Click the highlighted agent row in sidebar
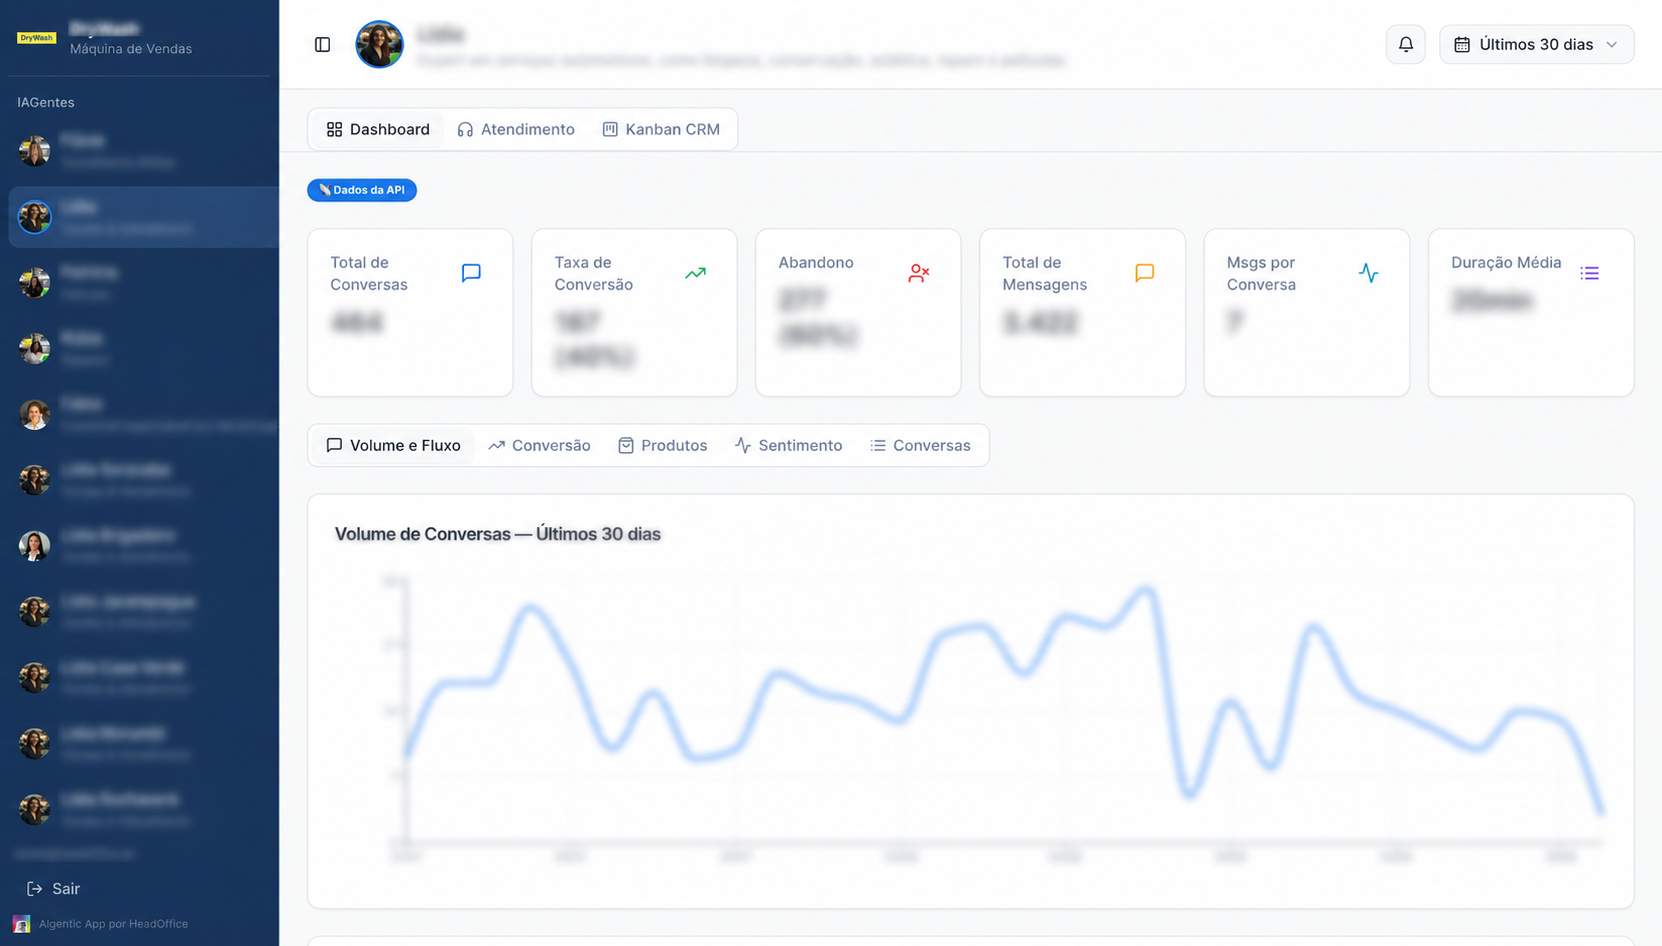 click(143, 217)
